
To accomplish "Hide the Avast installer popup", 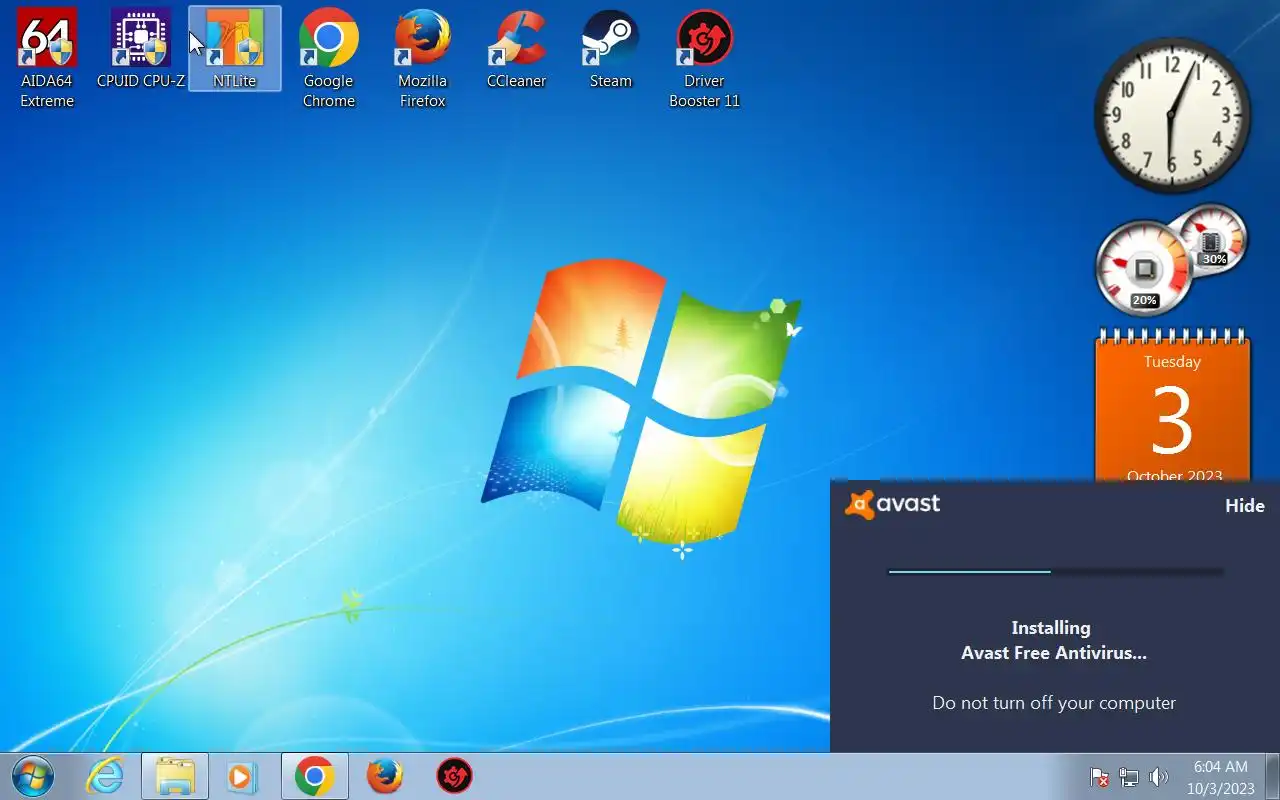I will pyautogui.click(x=1244, y=506).
